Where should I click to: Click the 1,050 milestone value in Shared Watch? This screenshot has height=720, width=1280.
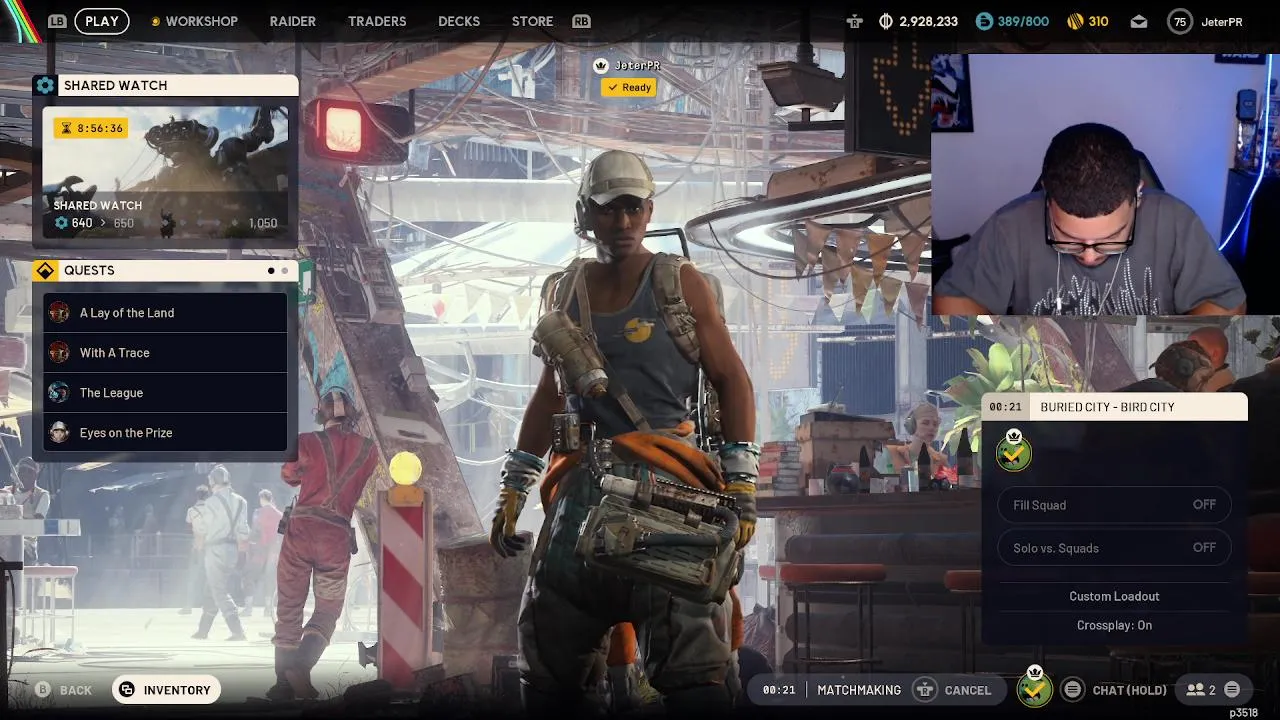[262, 223]
